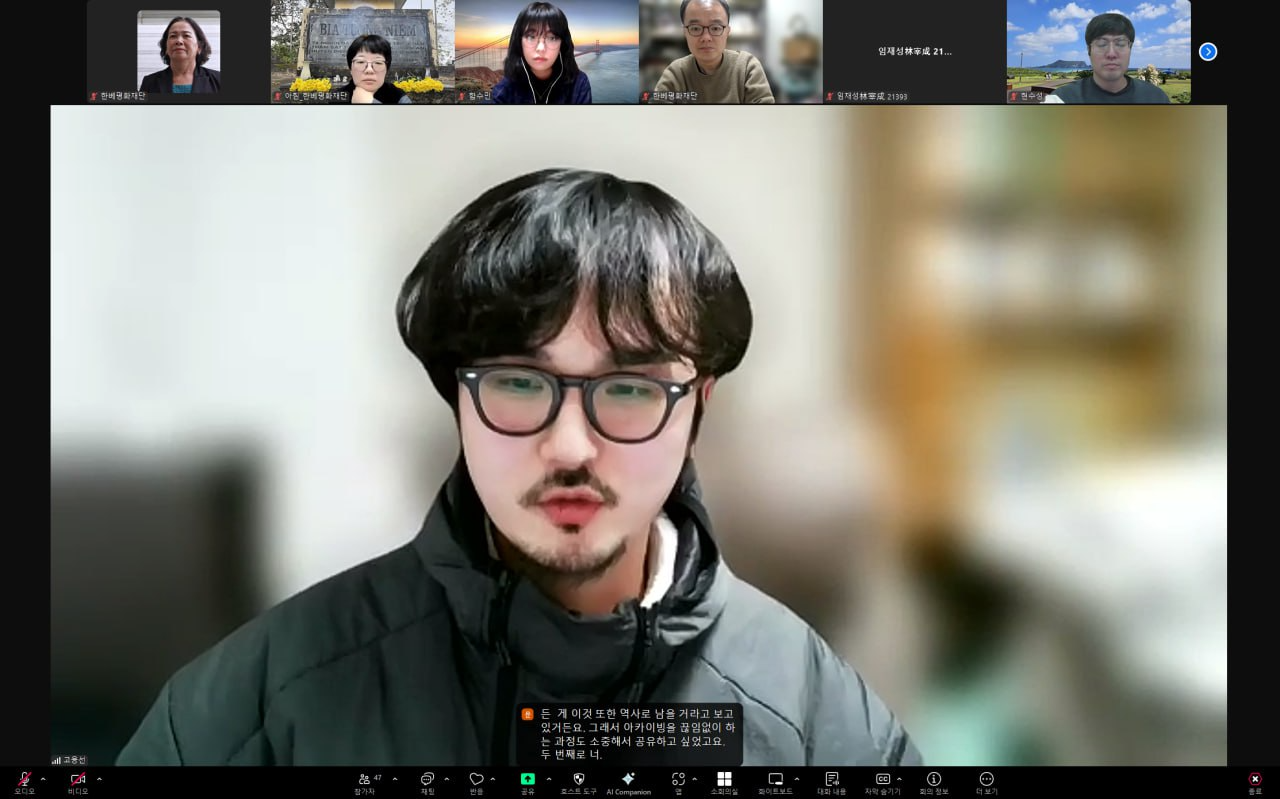Open the meeting notes icon
The image size is (1280, 799).
click(x=832, y=783)
